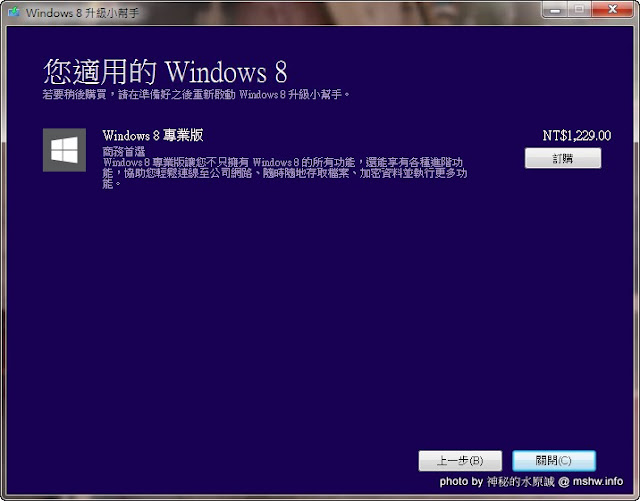The height and width of the screenshot is (501, 640).
Task: Close the assistant with the 關閉(C) button
Action: (554, 461)
